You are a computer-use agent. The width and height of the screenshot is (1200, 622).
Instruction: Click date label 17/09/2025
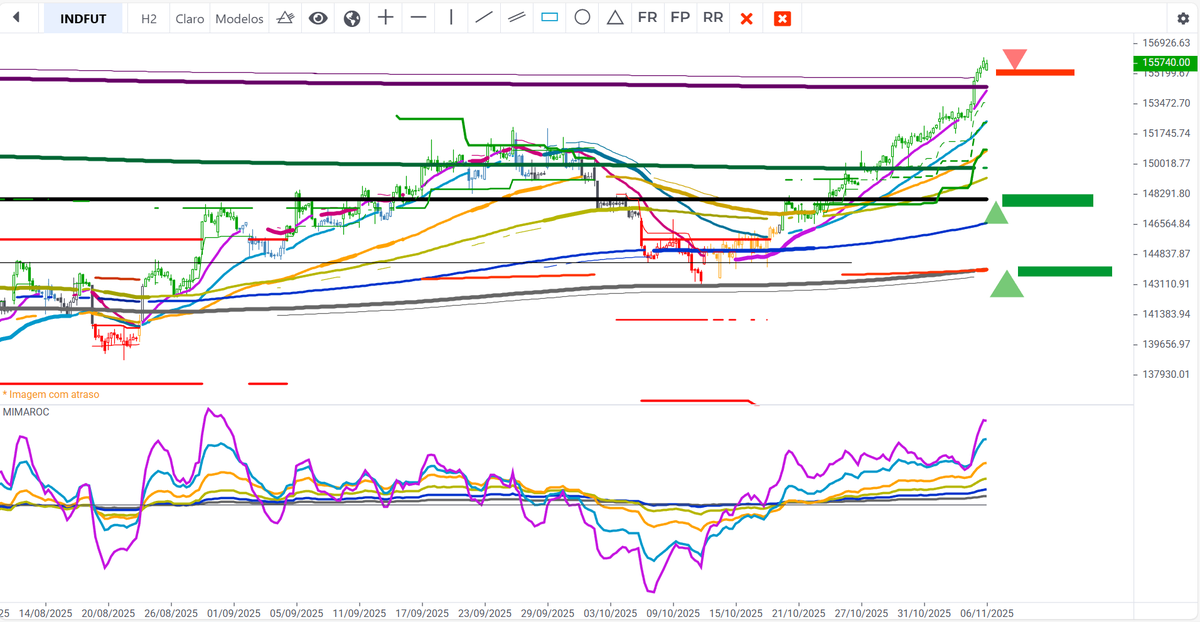(422, 613)
